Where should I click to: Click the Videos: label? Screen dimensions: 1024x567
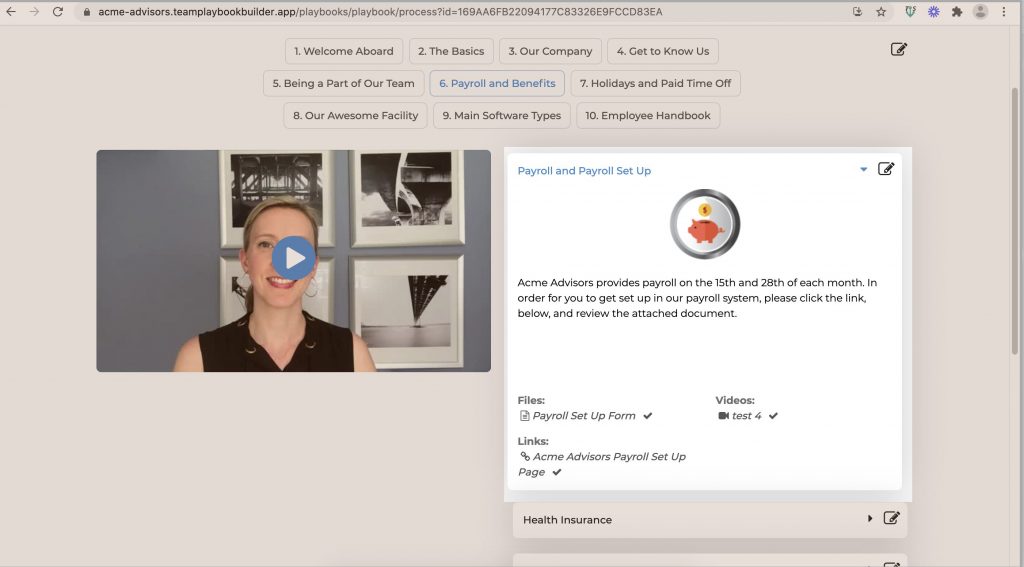(x=735, y=400)
